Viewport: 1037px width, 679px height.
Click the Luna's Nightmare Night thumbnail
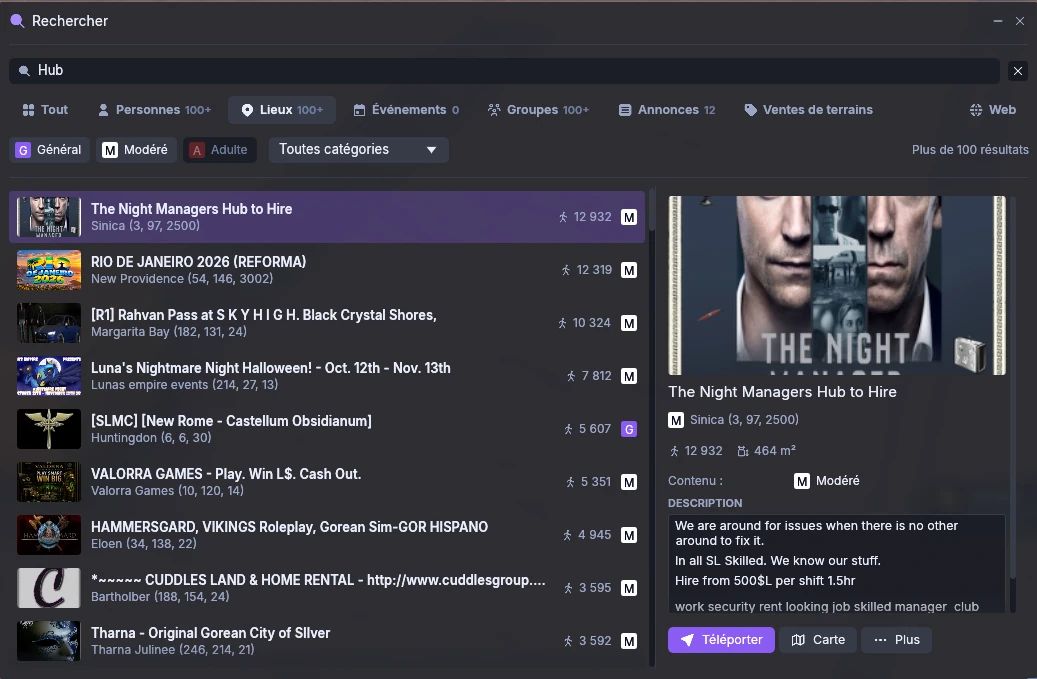click(x=49, y=376)
